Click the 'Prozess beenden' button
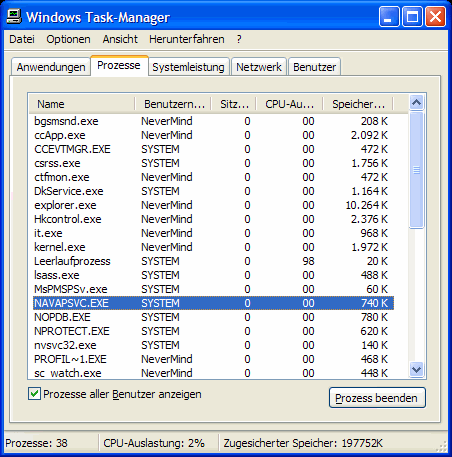452x457 pixels. (377, 397)
